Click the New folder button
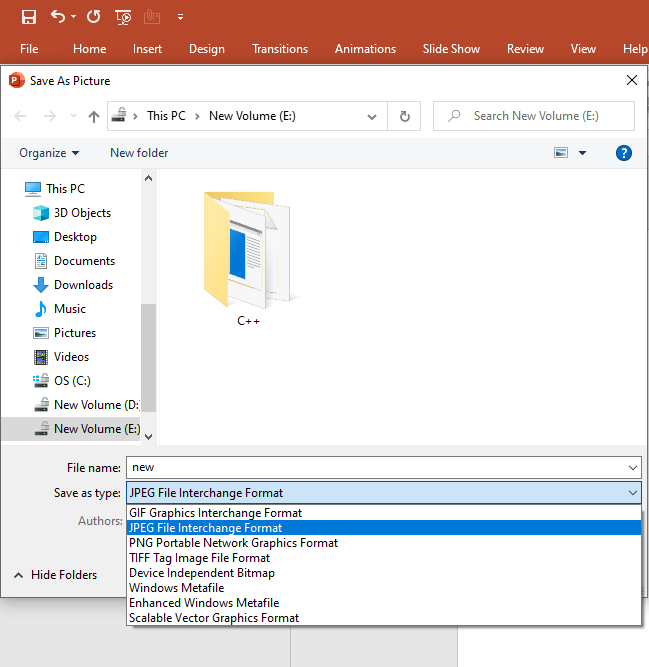Screen dimensions: 649x667 139,153
